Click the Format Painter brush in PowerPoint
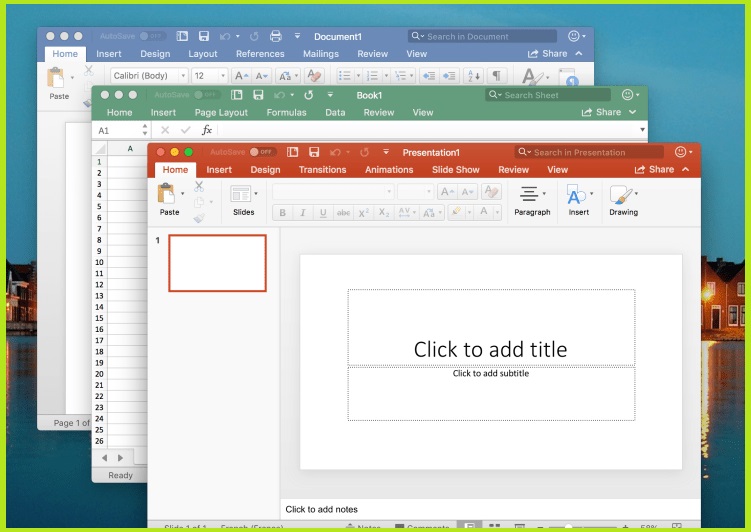 (199, 218)
